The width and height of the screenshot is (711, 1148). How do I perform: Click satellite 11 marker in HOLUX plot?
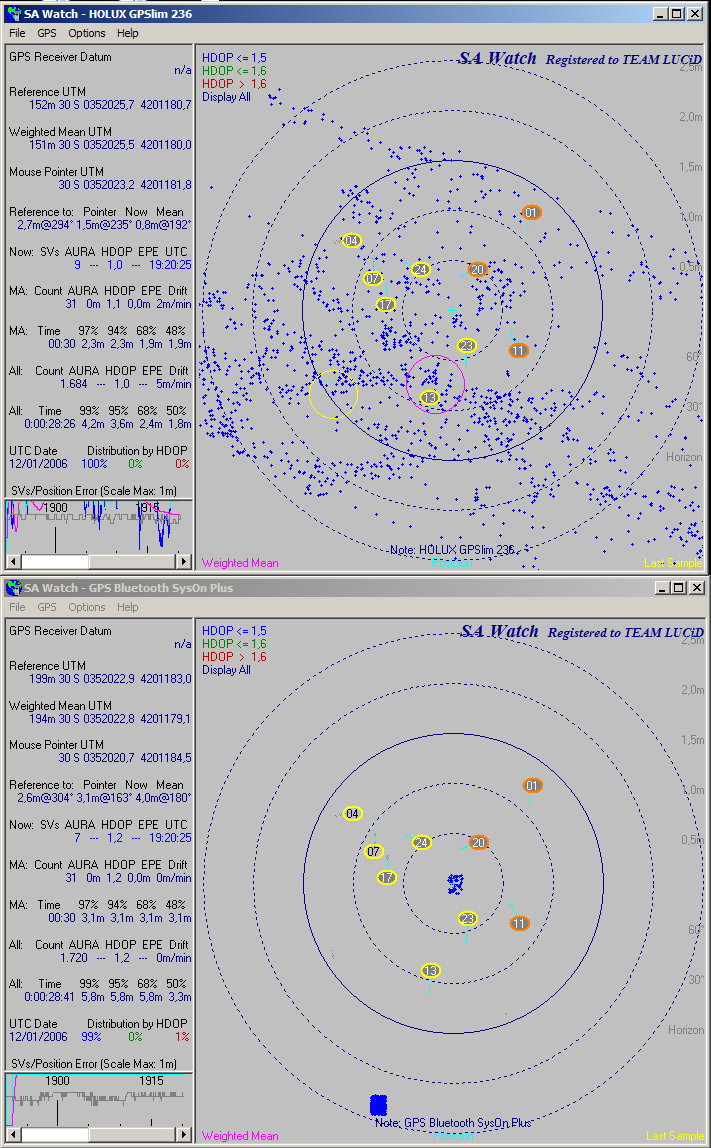point(518,351)
